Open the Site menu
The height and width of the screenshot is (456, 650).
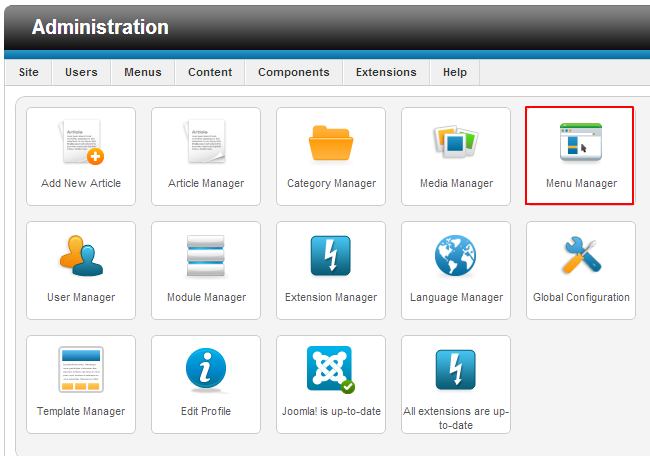[x=29, y=72]
